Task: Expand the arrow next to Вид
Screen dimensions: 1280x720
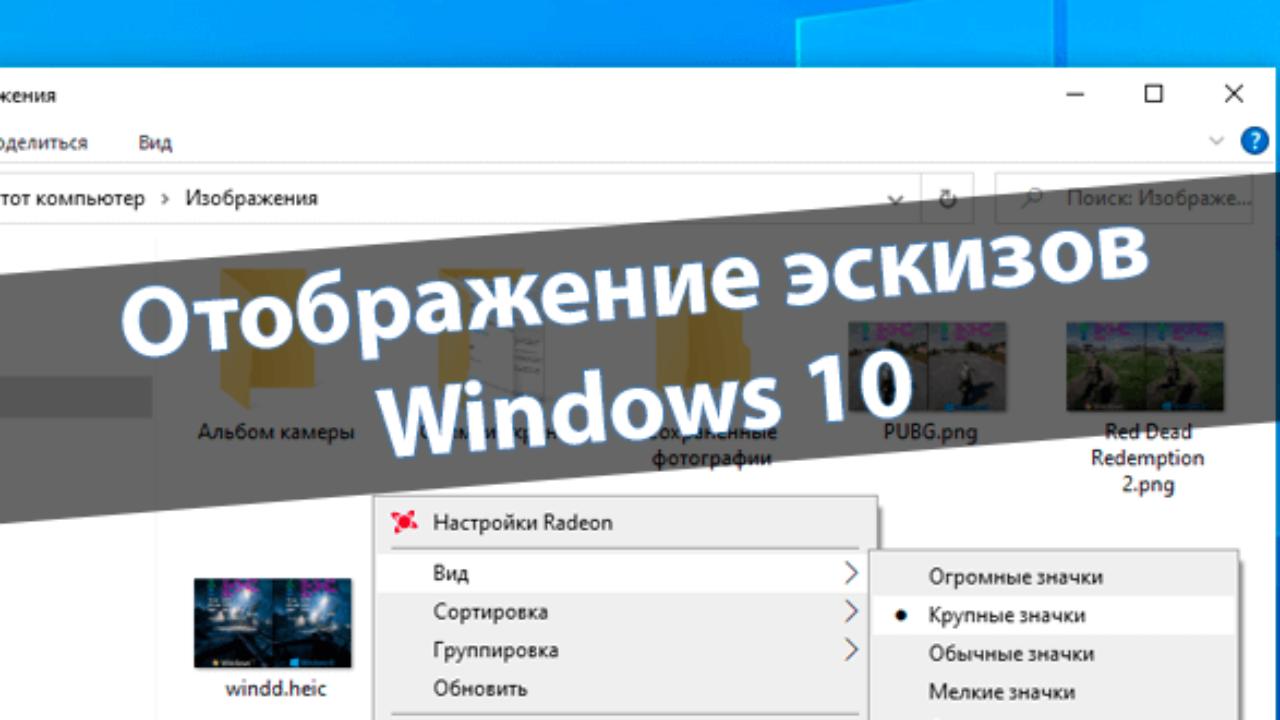Action: [x=851, y=573]
